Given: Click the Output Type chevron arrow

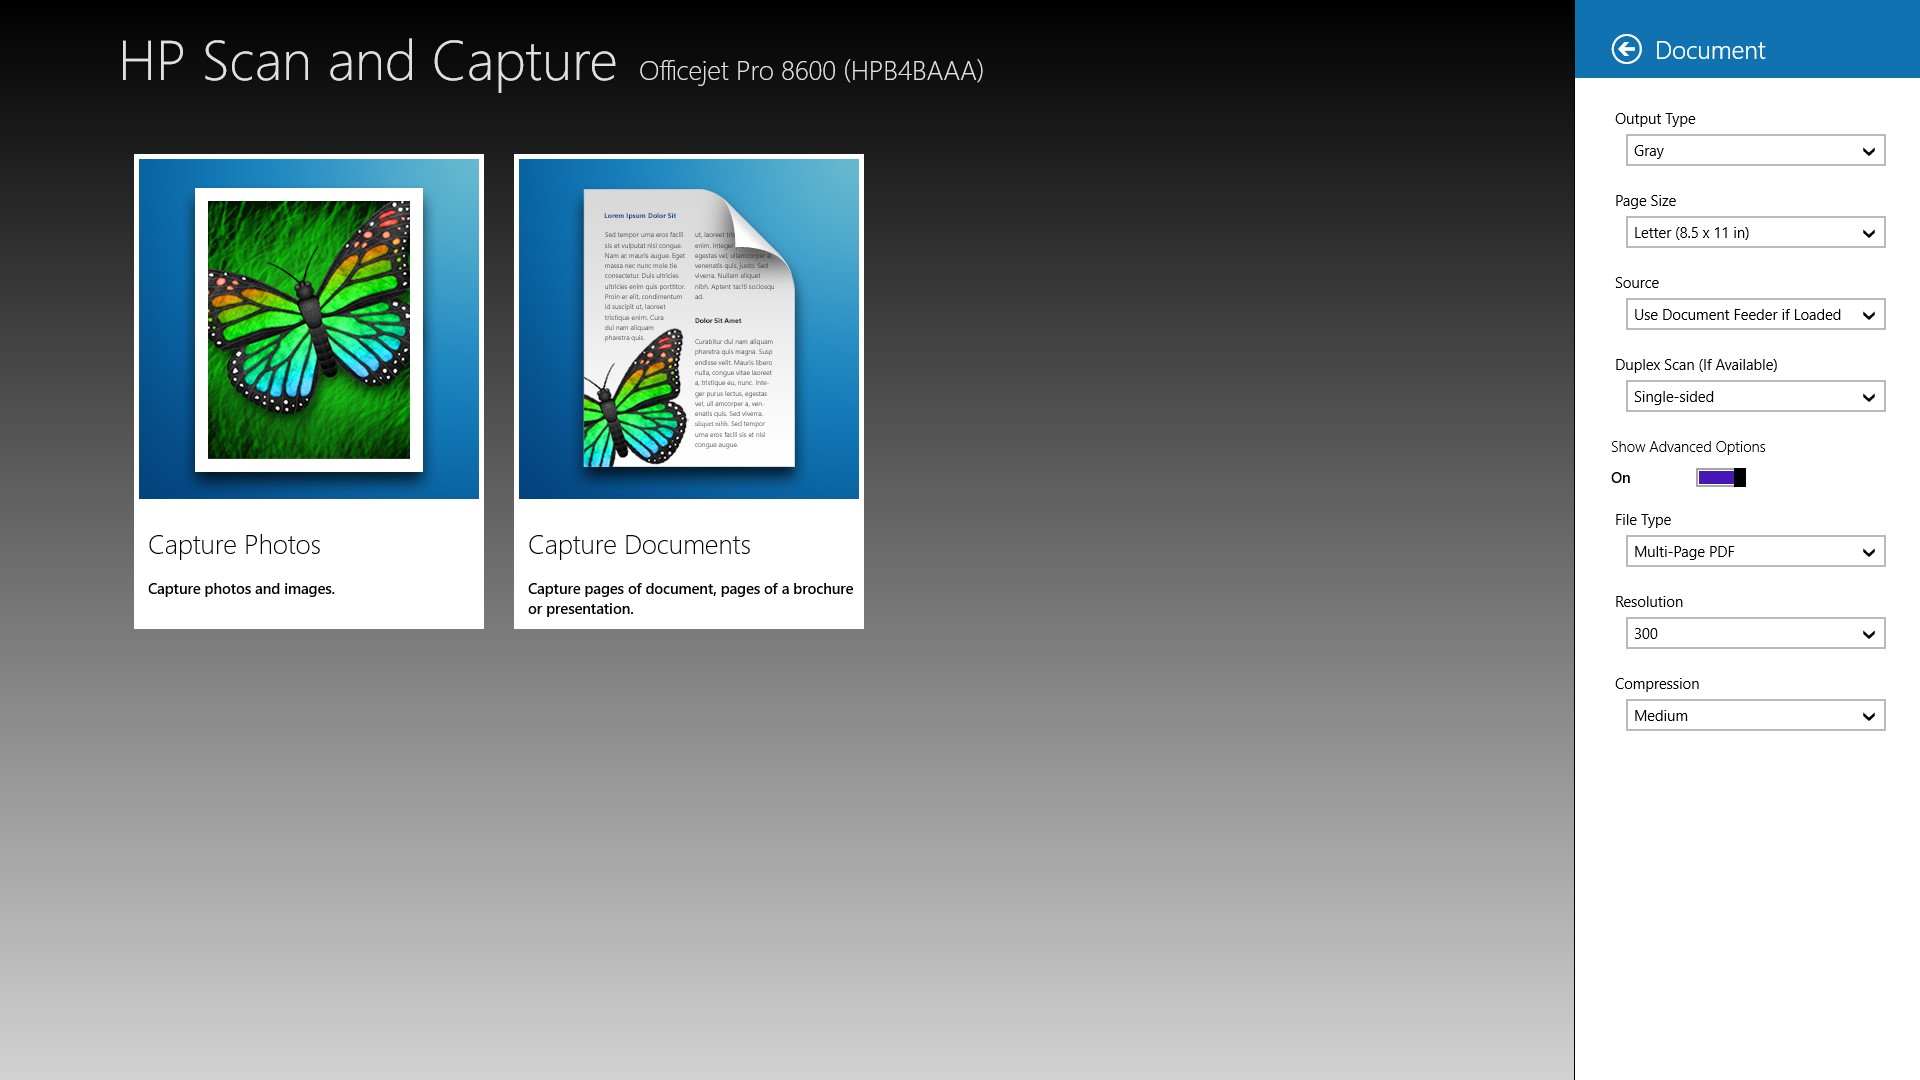Looking at the screenshot, I should (1868, 152).
